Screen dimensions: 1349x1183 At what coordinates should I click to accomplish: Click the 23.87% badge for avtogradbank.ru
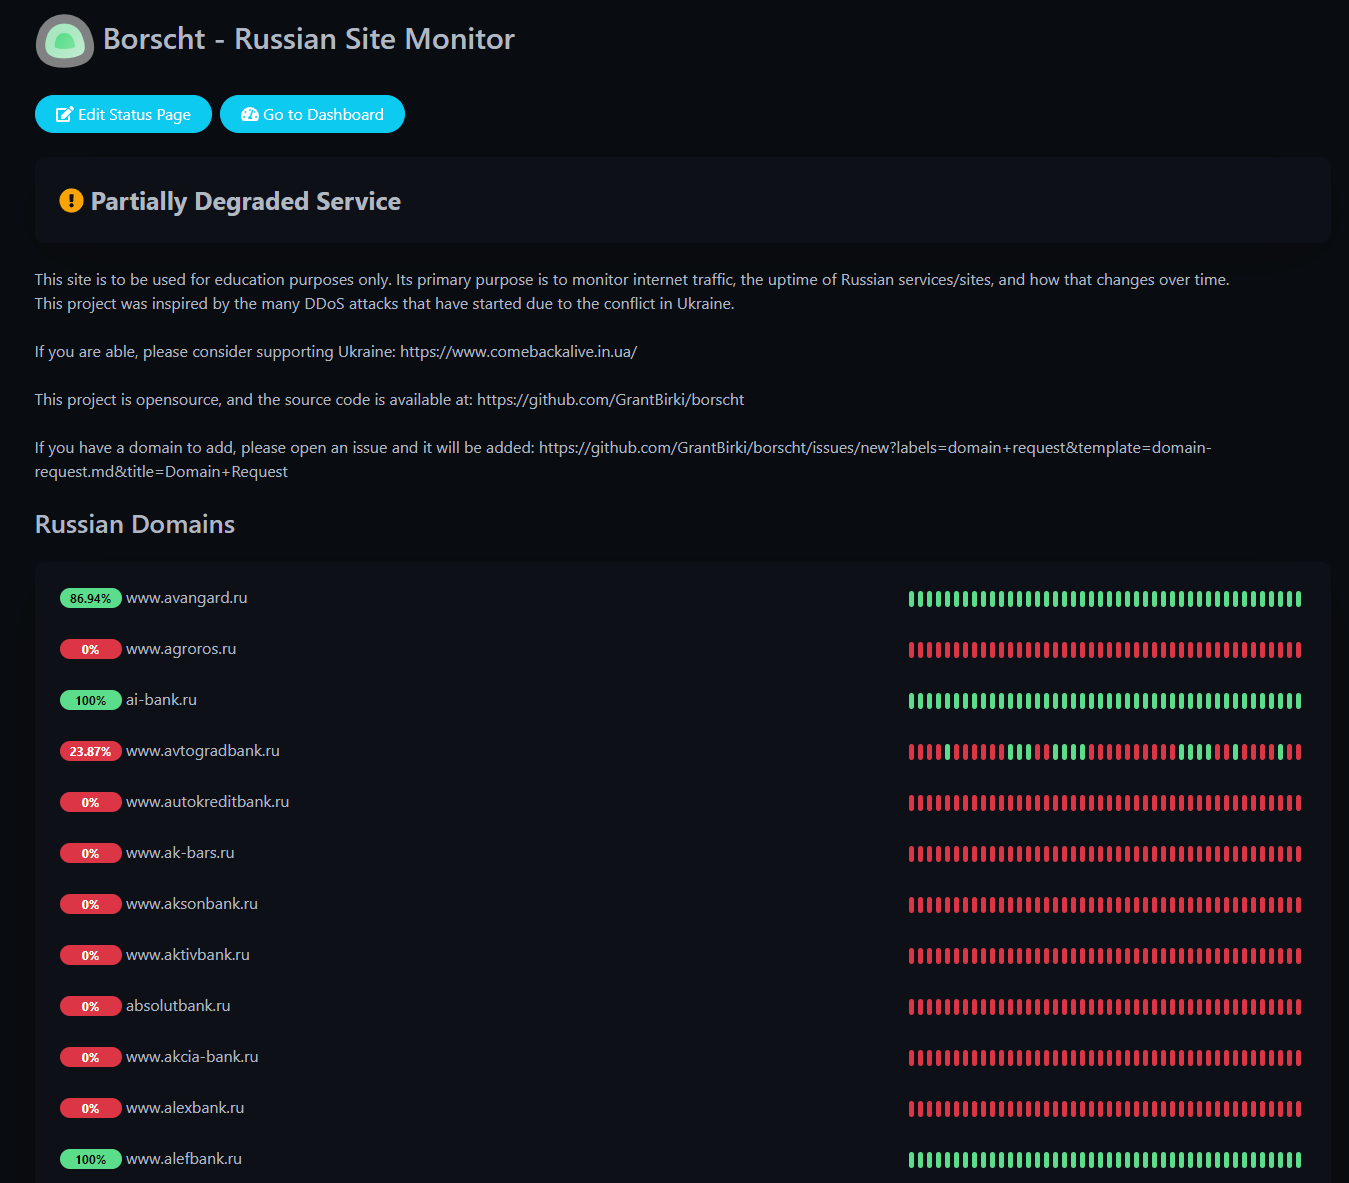91,751
